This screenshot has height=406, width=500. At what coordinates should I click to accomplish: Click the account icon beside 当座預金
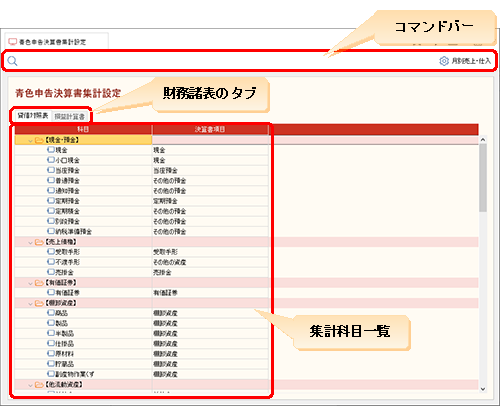click(x=51, y=170)
